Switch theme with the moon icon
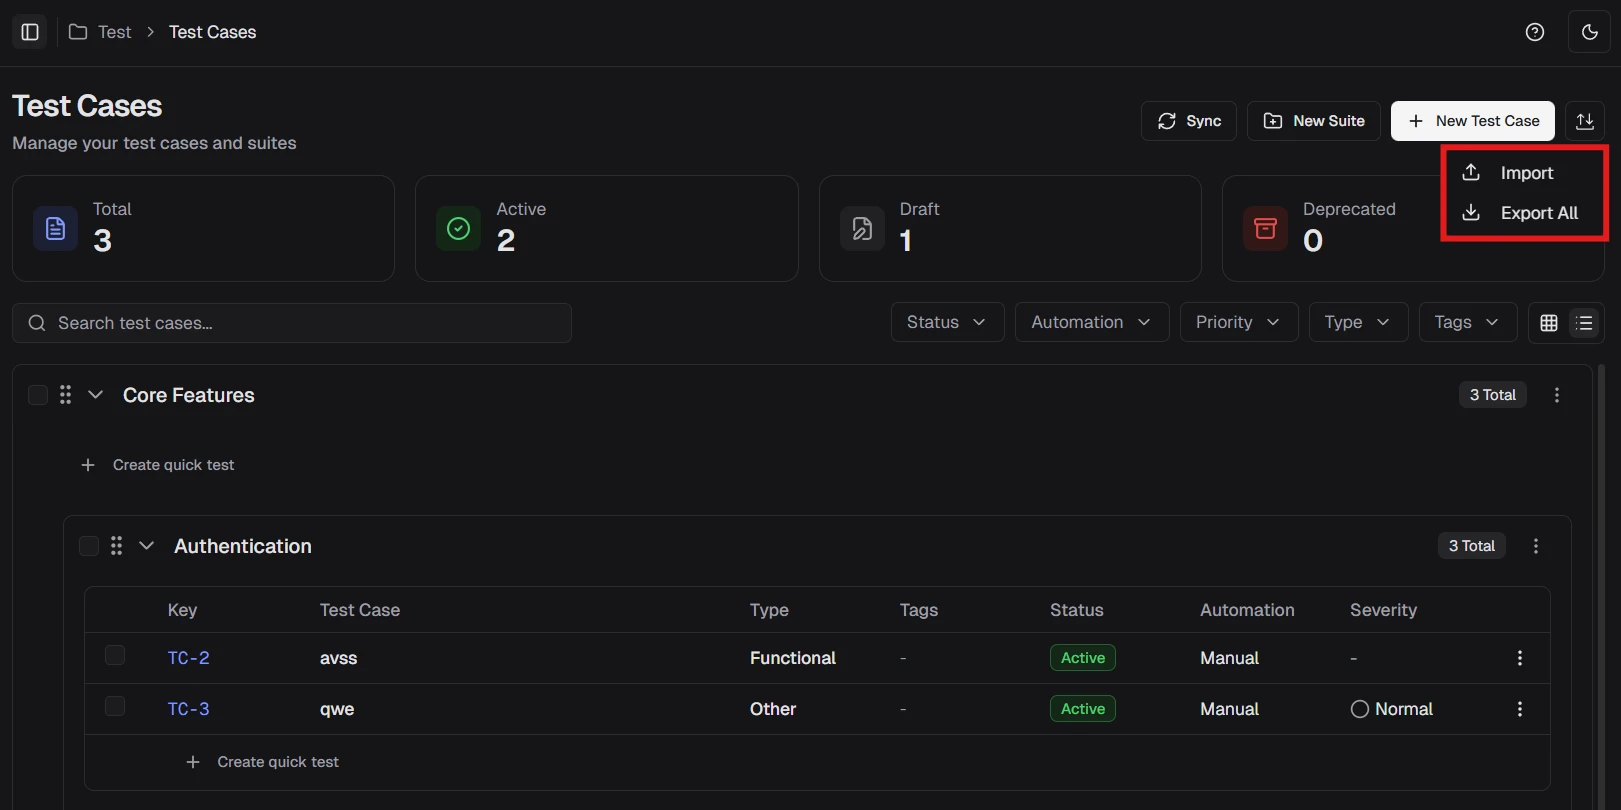The image size is (1621, 810). click(x=1589, y=32)
